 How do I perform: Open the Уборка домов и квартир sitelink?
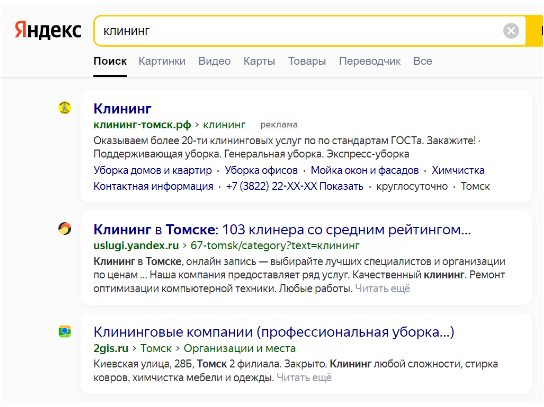(x=153, y=170)
